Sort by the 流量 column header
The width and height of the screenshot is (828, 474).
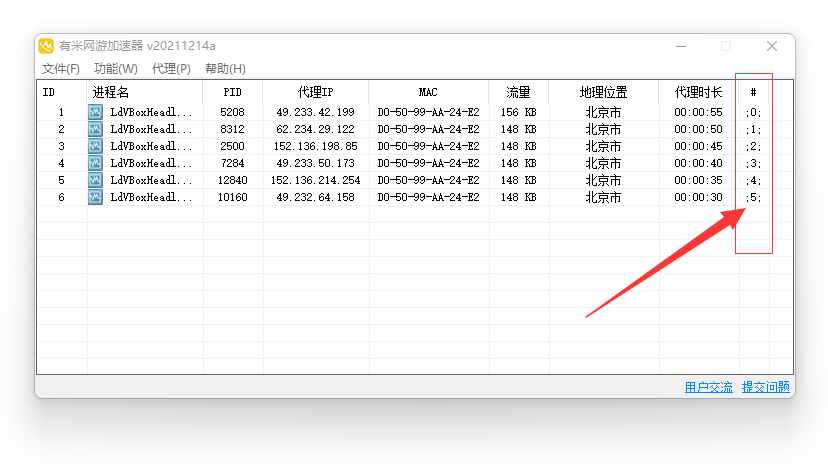pyautogui.click(x=518, y=92)
